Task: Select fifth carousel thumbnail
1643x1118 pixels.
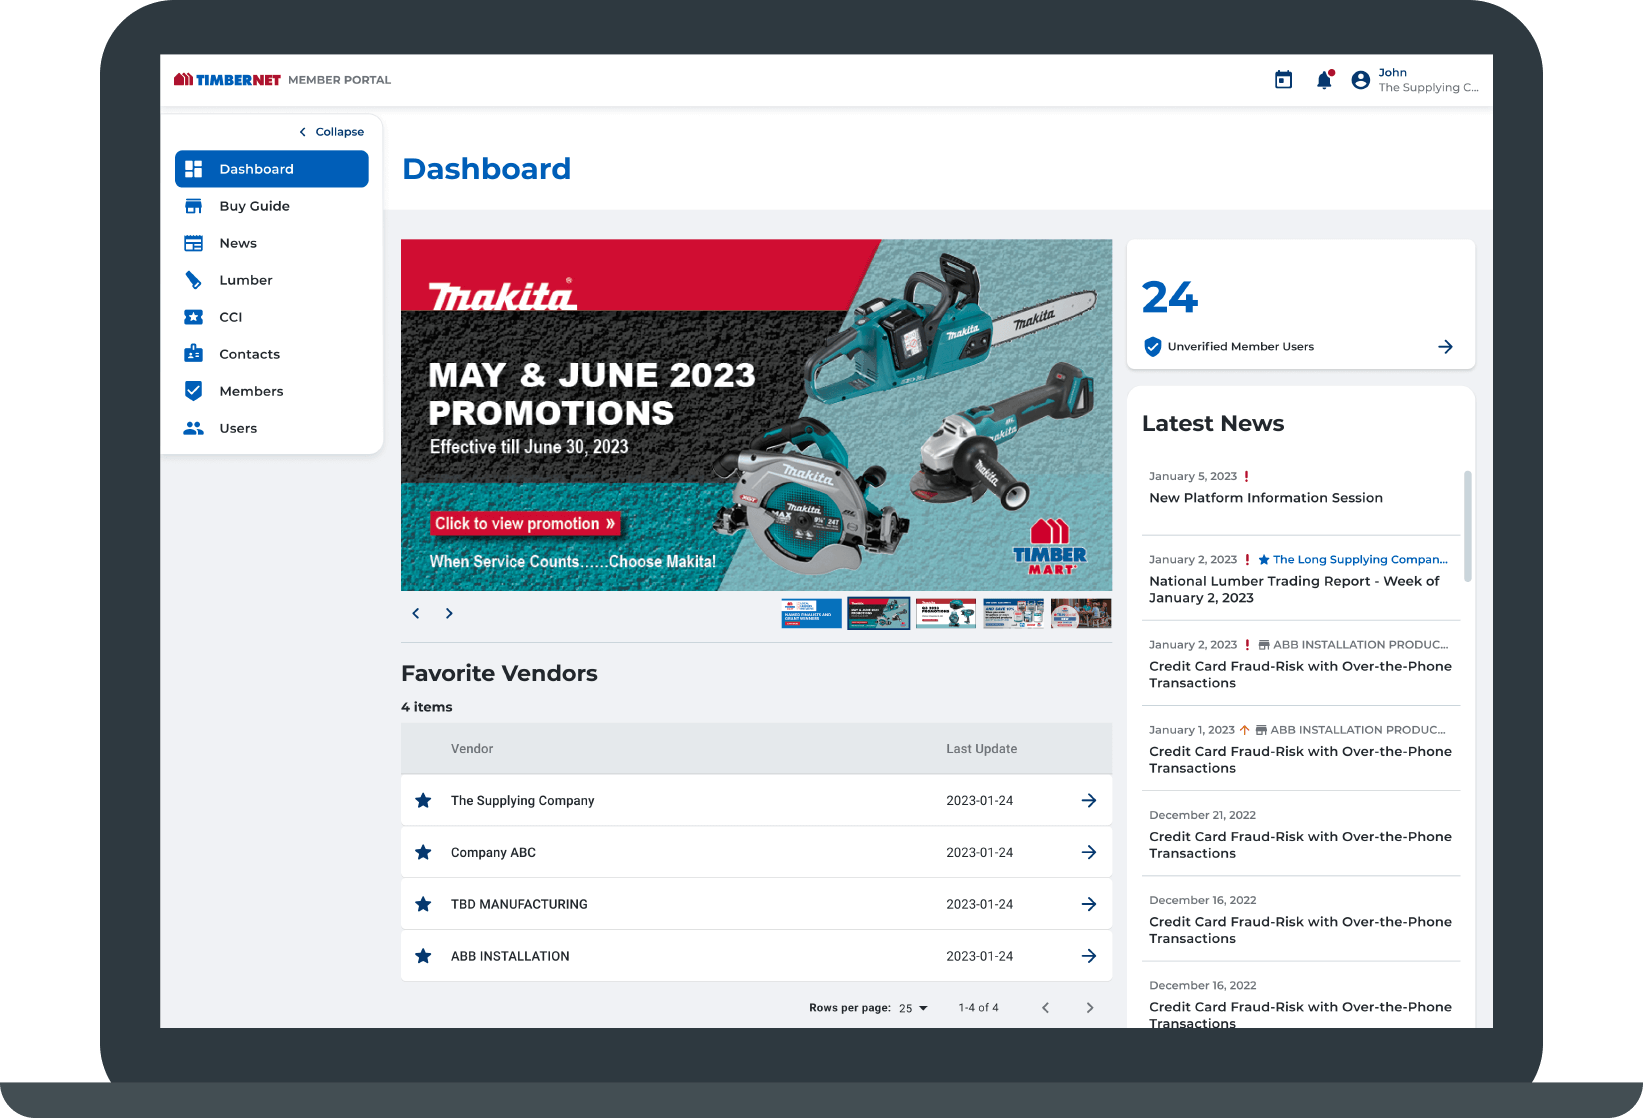Action: point(1081,613)
